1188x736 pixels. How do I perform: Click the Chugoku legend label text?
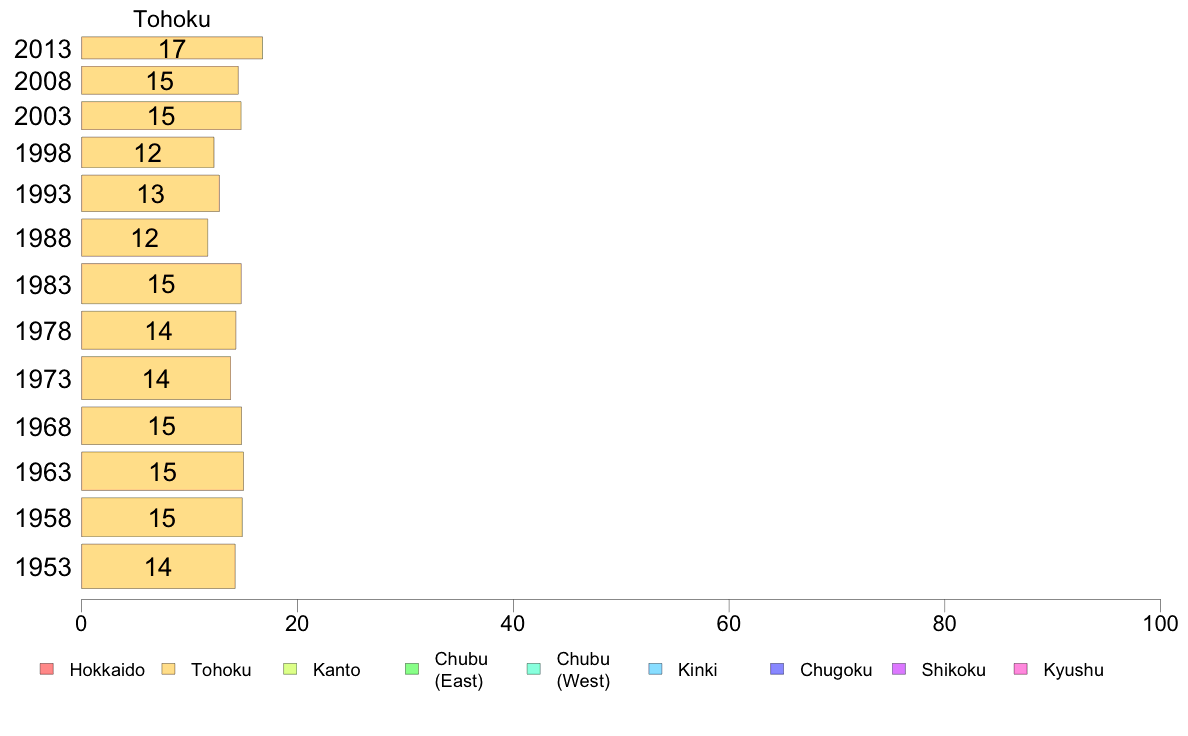pos(836,670)
